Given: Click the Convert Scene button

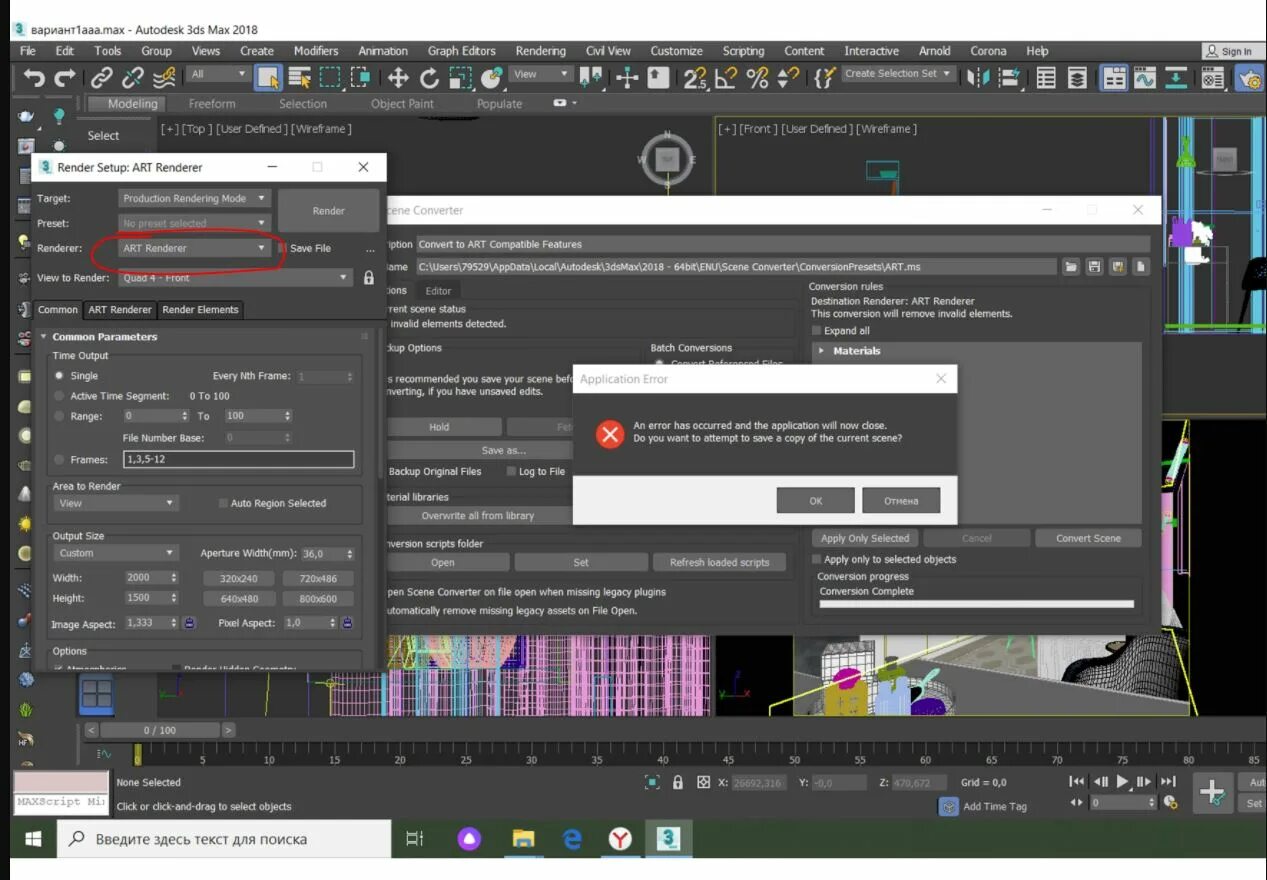Looking at the screenshot, I should coord(1088,538).
